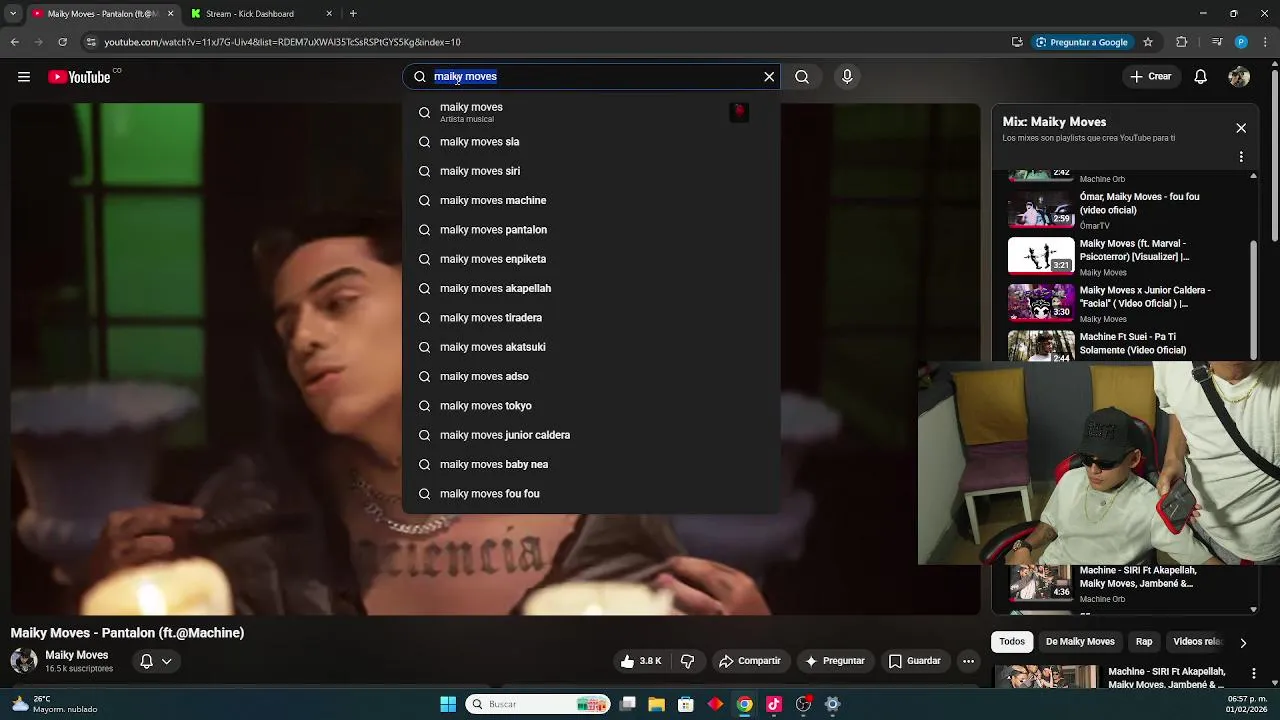Screen dimensions: 1280x720
Task: Select the Todos filter chip
Action: pyautogui.click(x=1012, y=642)
